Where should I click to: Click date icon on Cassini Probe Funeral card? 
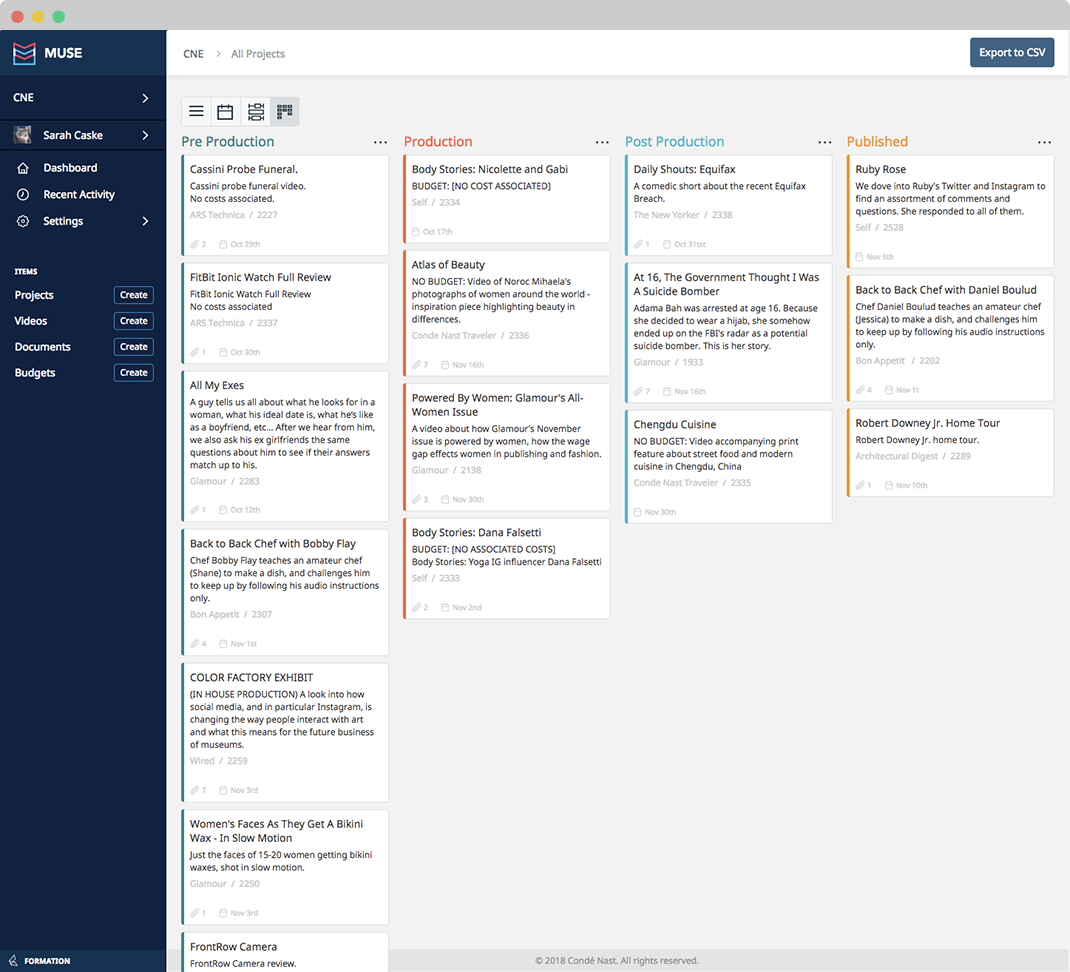click(x=223, y=244)
